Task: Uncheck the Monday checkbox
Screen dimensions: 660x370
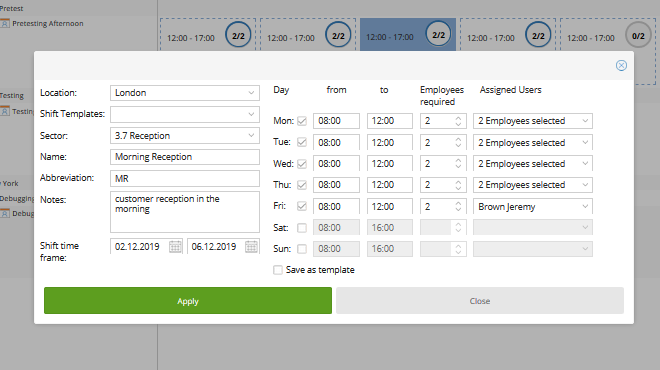Action: [302, 121]
